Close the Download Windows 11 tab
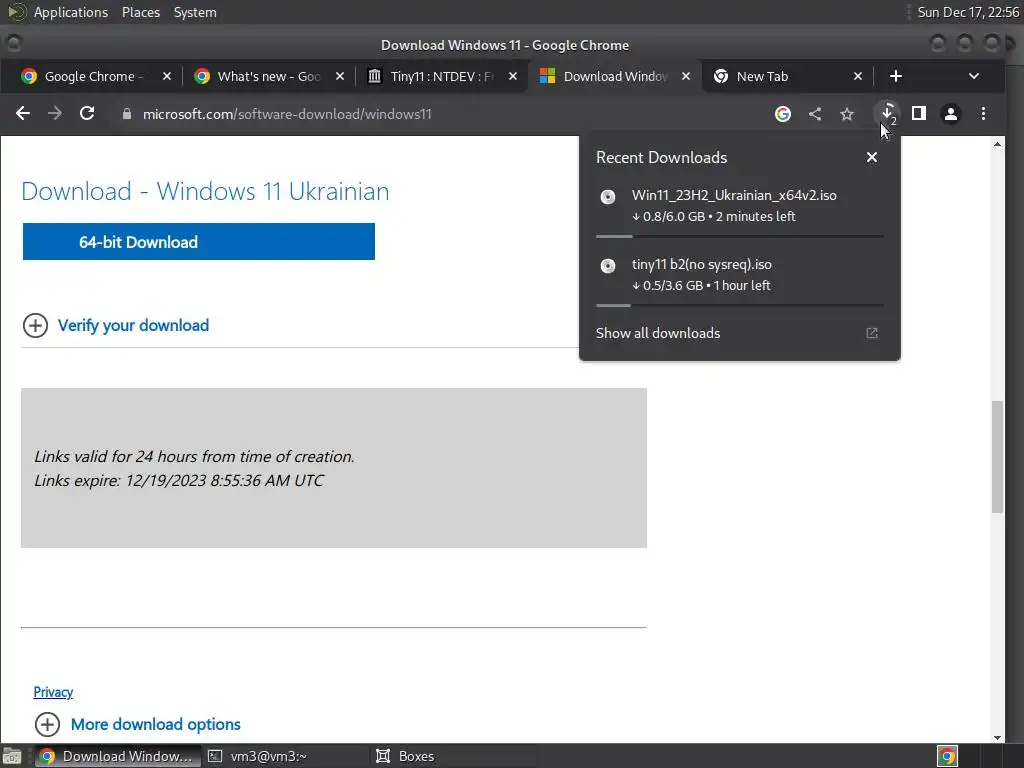The height and width of the screenshot is (768, 1024). tap(686, 76)
